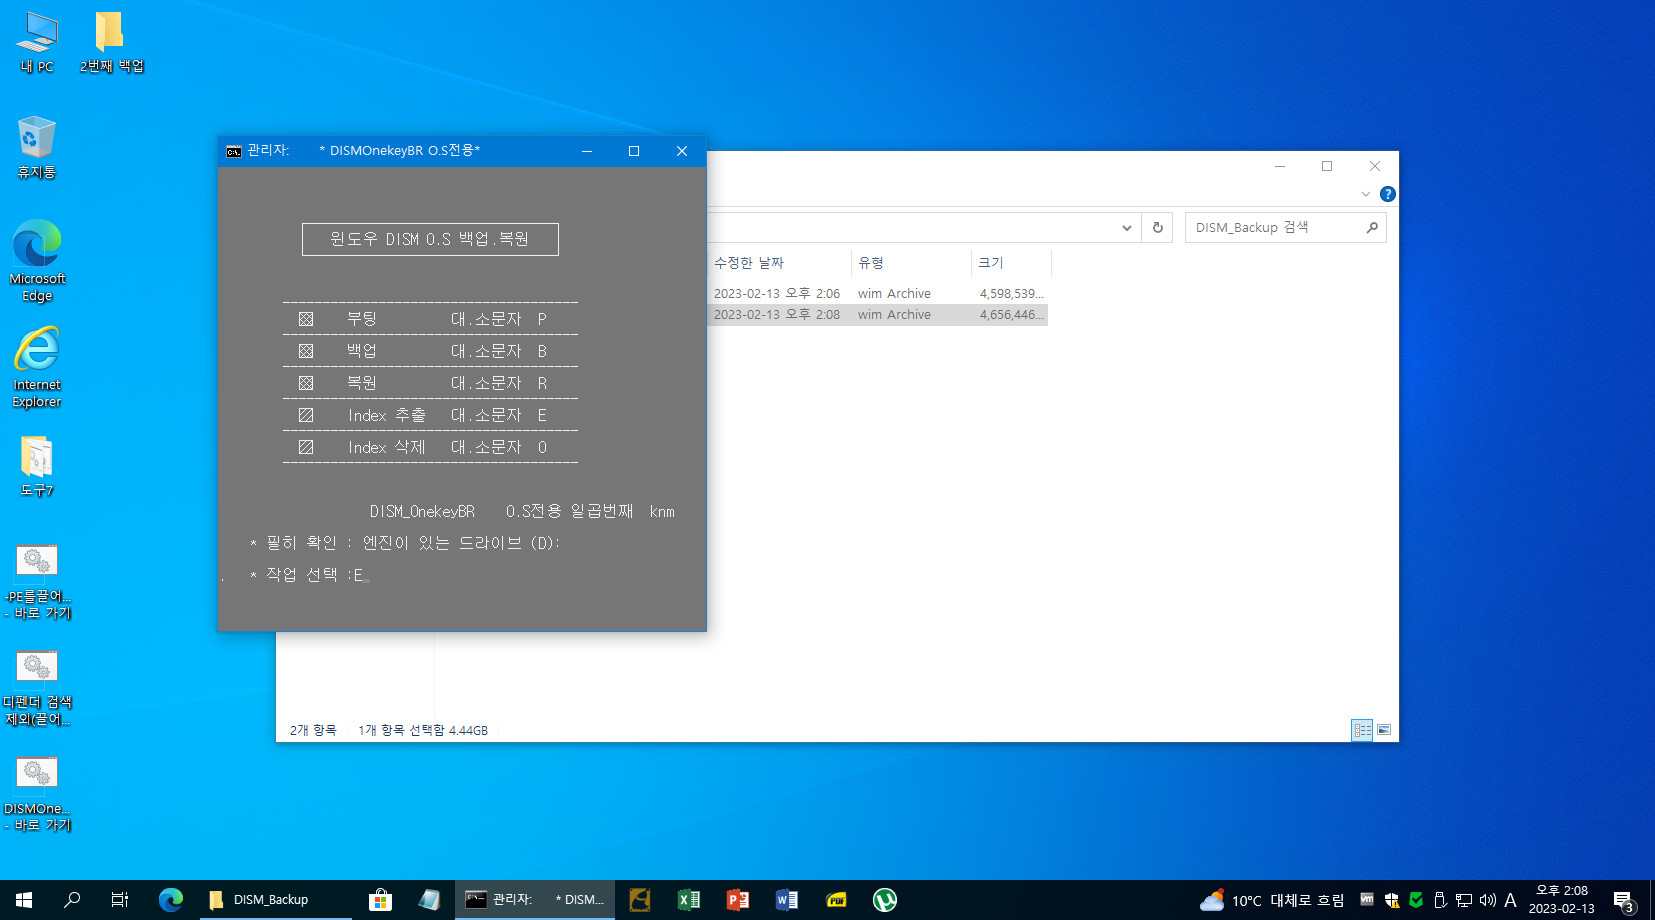Screen dimensions: 1655x920
Task: Switch explorer to large icons view
Action: pyautogui.click(x=1384, y=730)
